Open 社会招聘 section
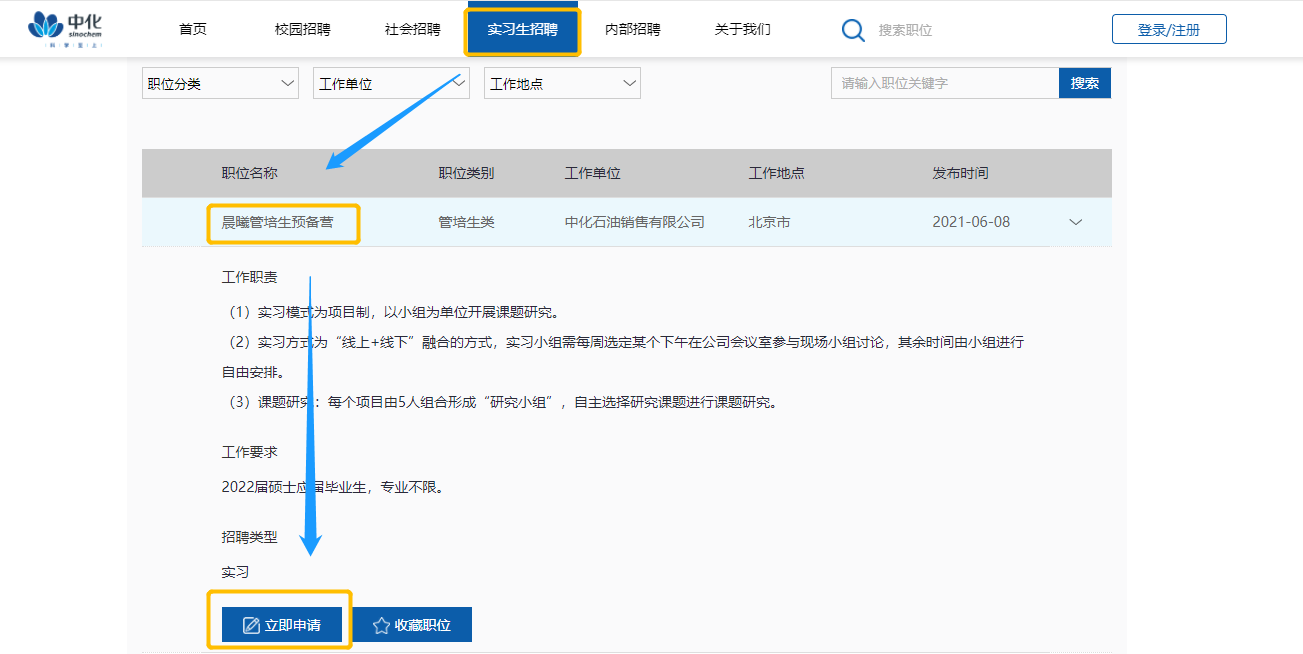The width and height of the screenshot is (1303, 654). click(412, 29)
